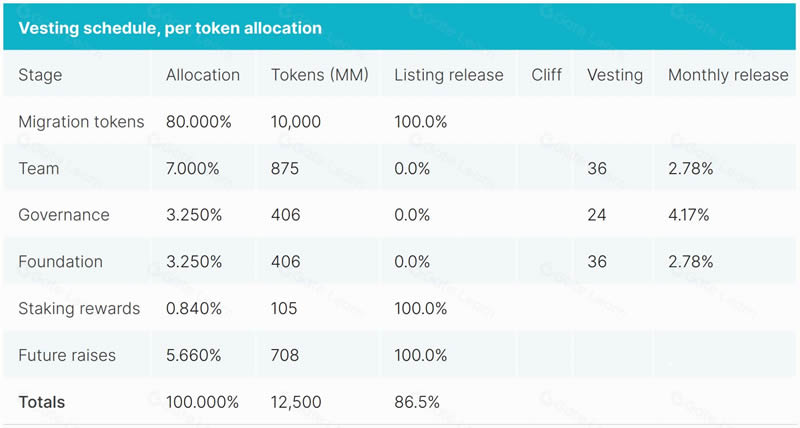Click the 12,500 total tokens cell
Viewport: 800px width, 428px height.
[296, 402]
